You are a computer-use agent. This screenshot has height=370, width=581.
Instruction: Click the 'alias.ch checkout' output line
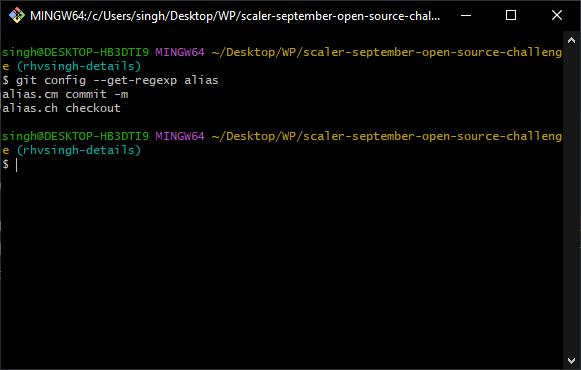[61, 108]
